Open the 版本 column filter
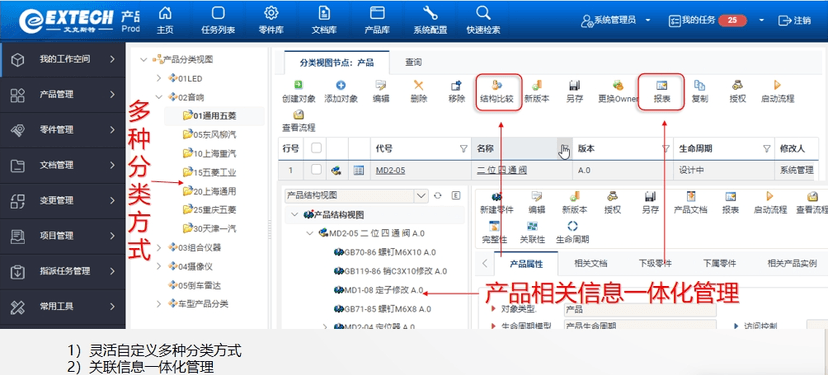Image resolution: width=828 pixels, height=375 pixels. 665,149
